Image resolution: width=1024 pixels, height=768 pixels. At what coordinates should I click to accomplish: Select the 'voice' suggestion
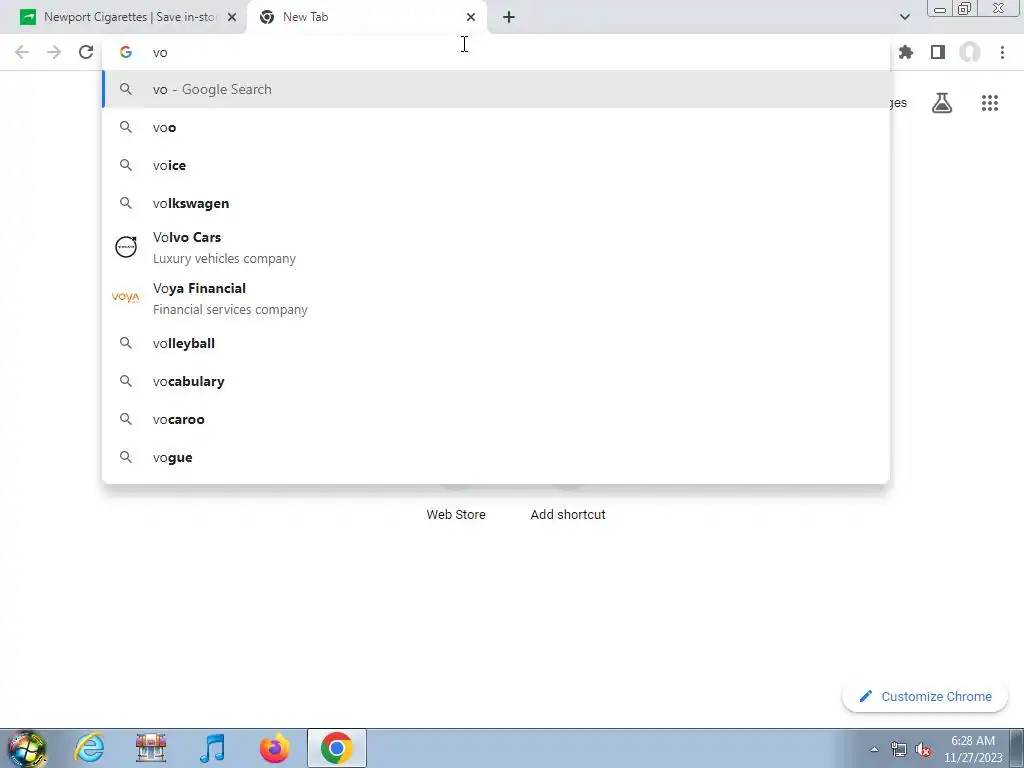point(496,165)
